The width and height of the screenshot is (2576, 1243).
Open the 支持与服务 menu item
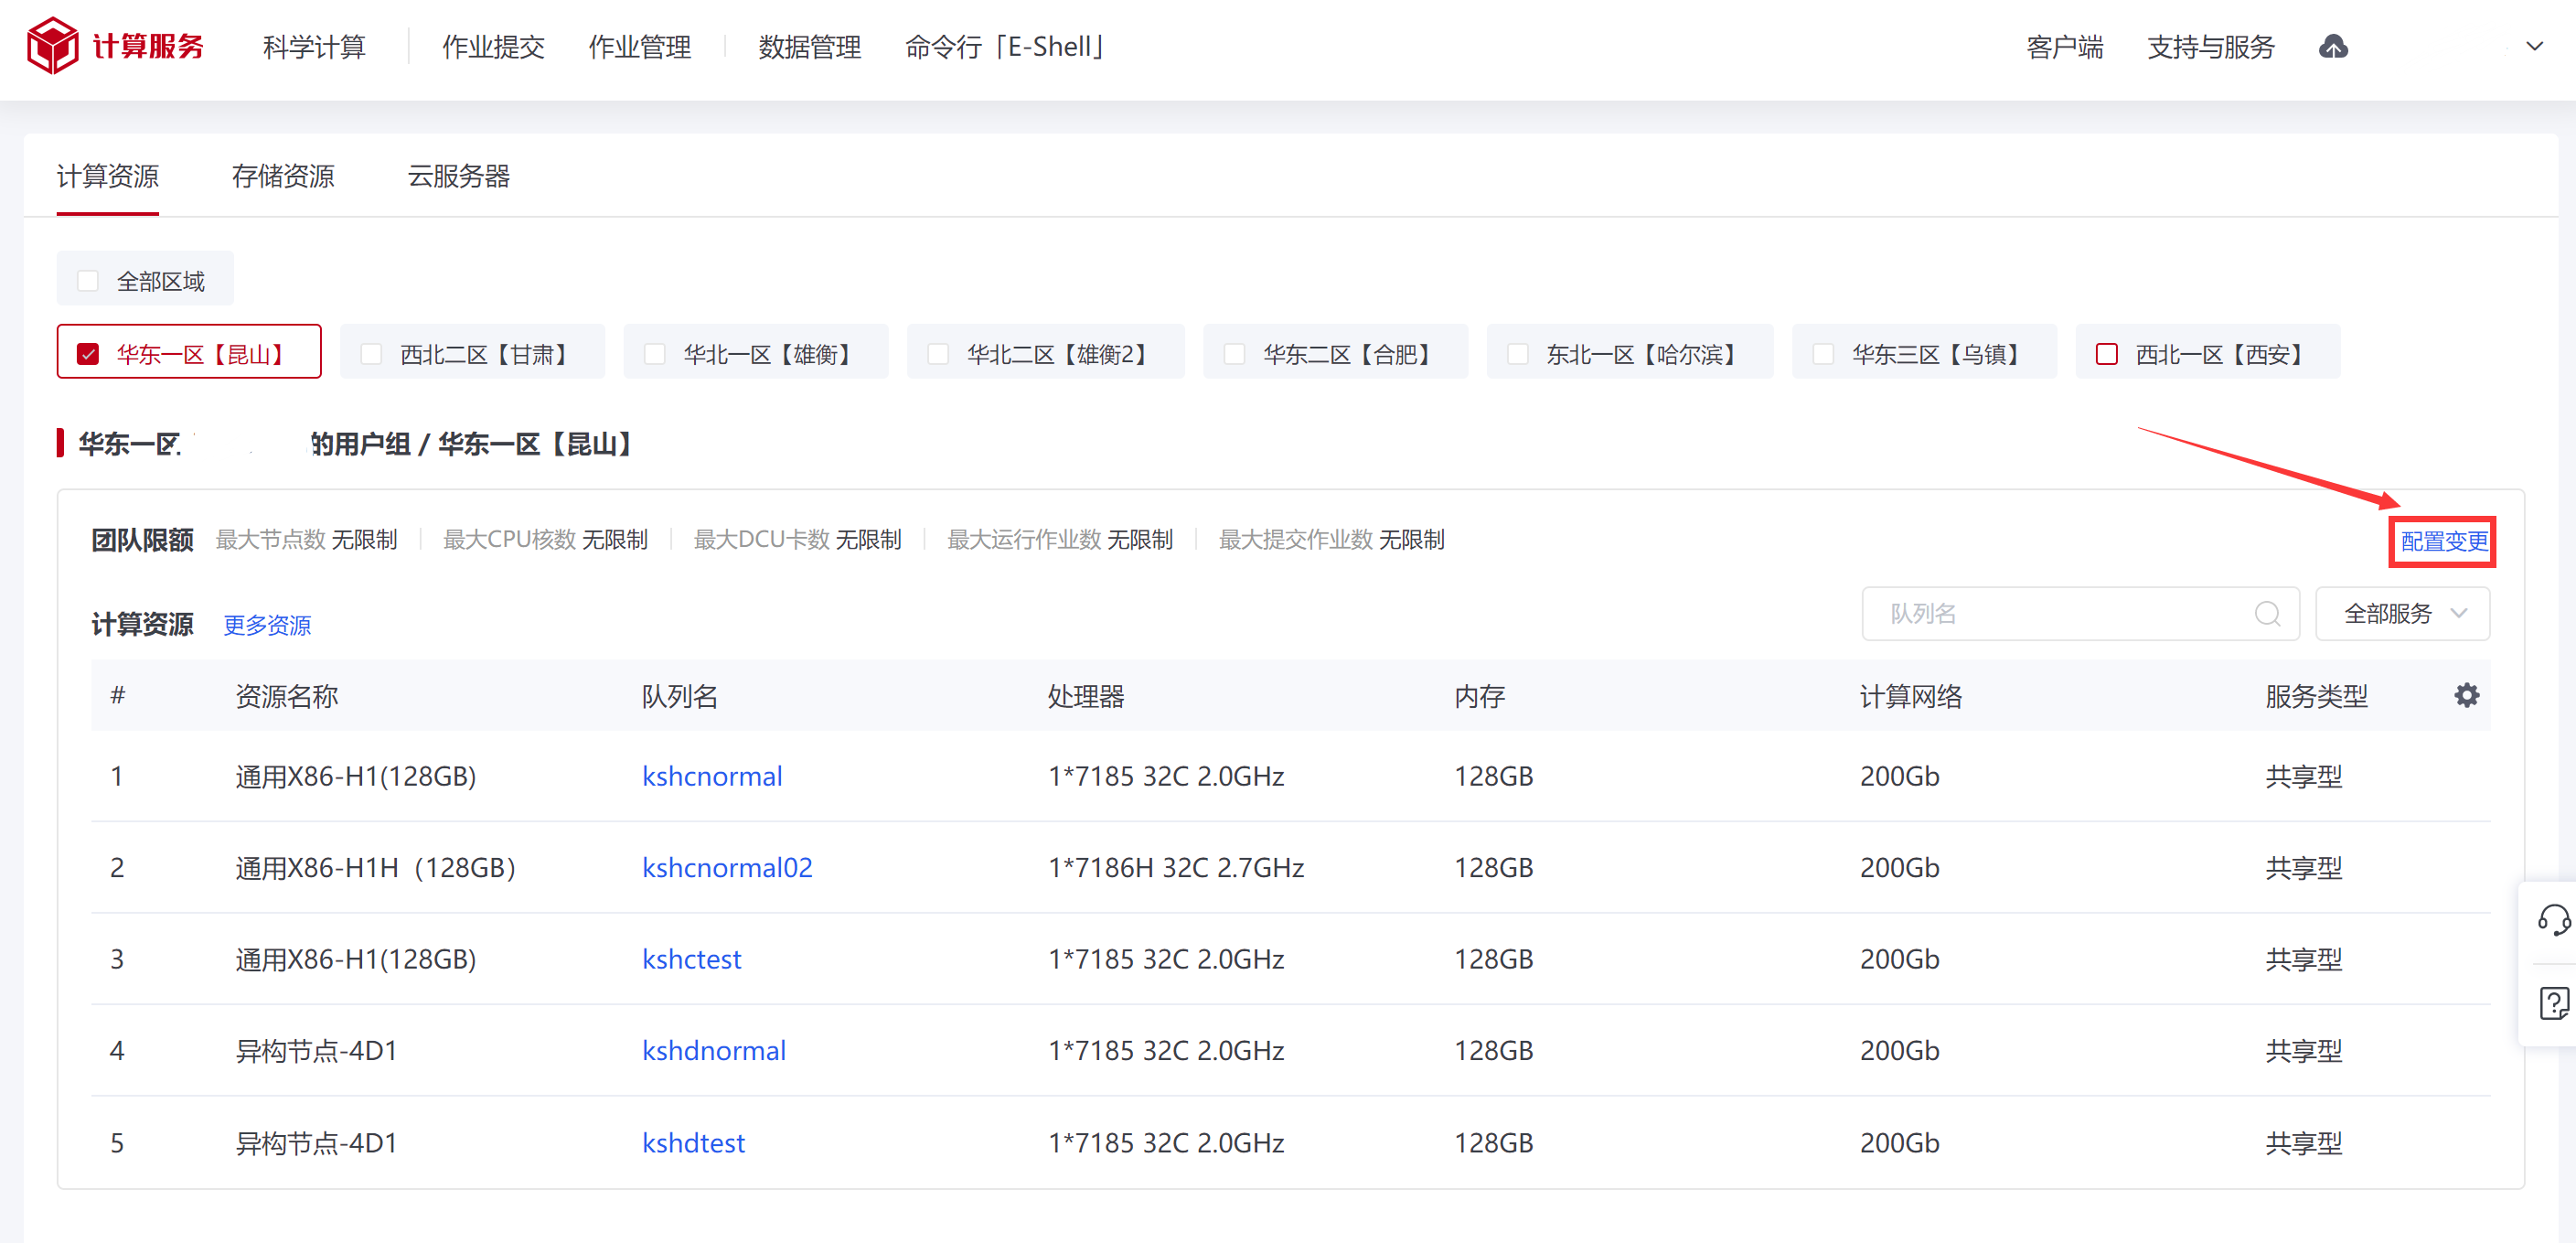pos(2211,46)
